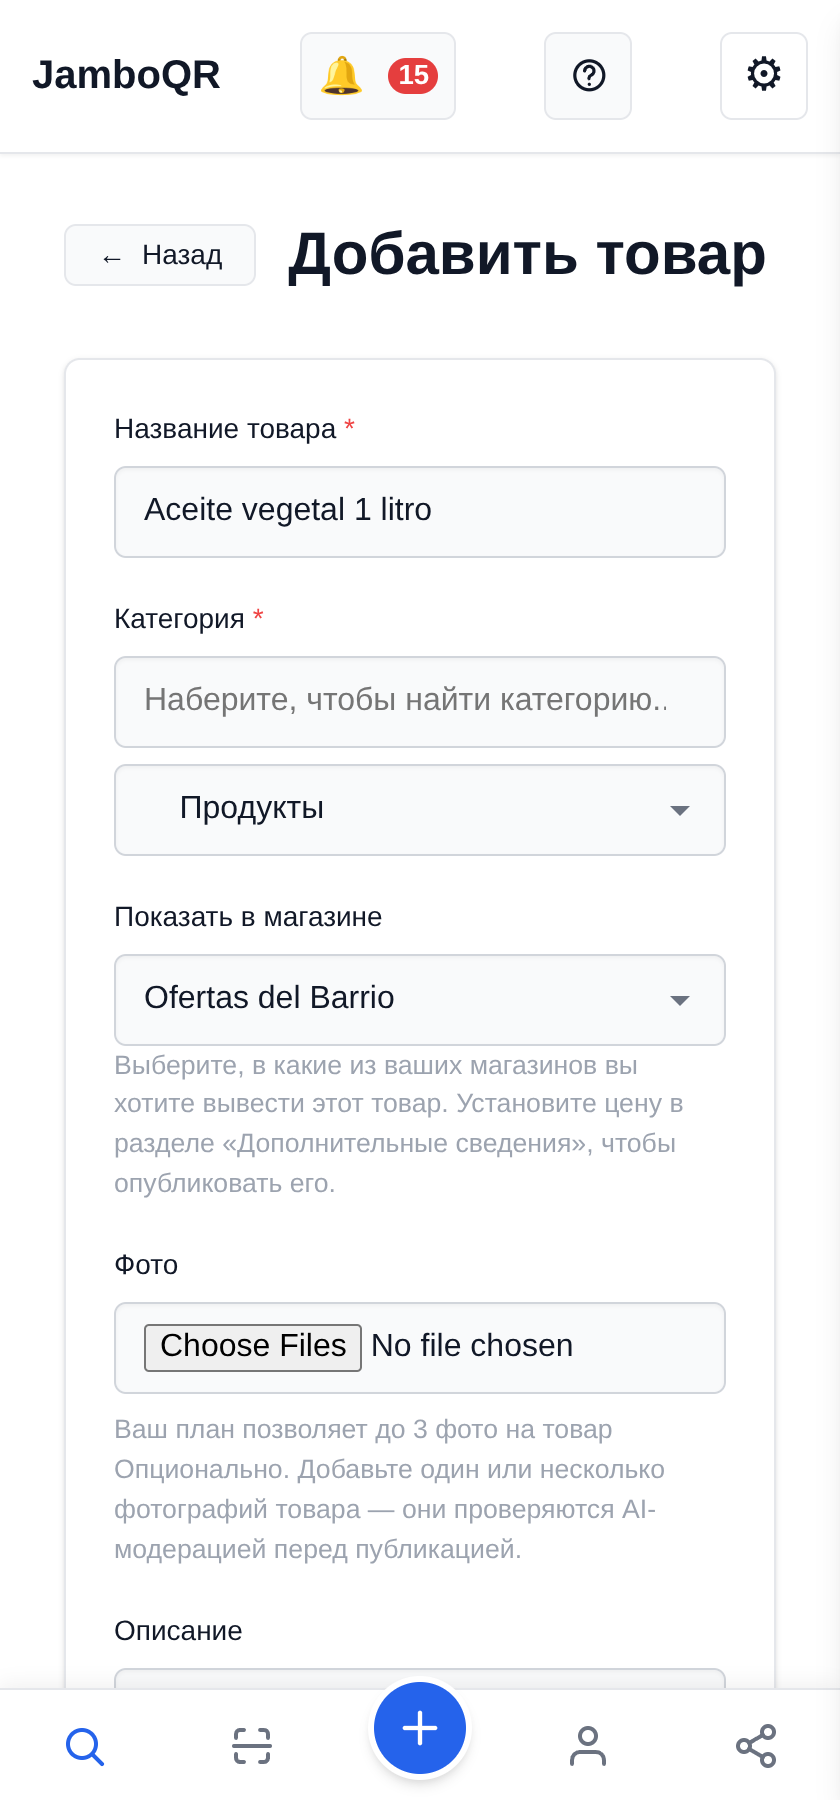Viewport: 840px width, 1800px height.
Task: Open the help question mark icon
Action: (x=588, y=76)
